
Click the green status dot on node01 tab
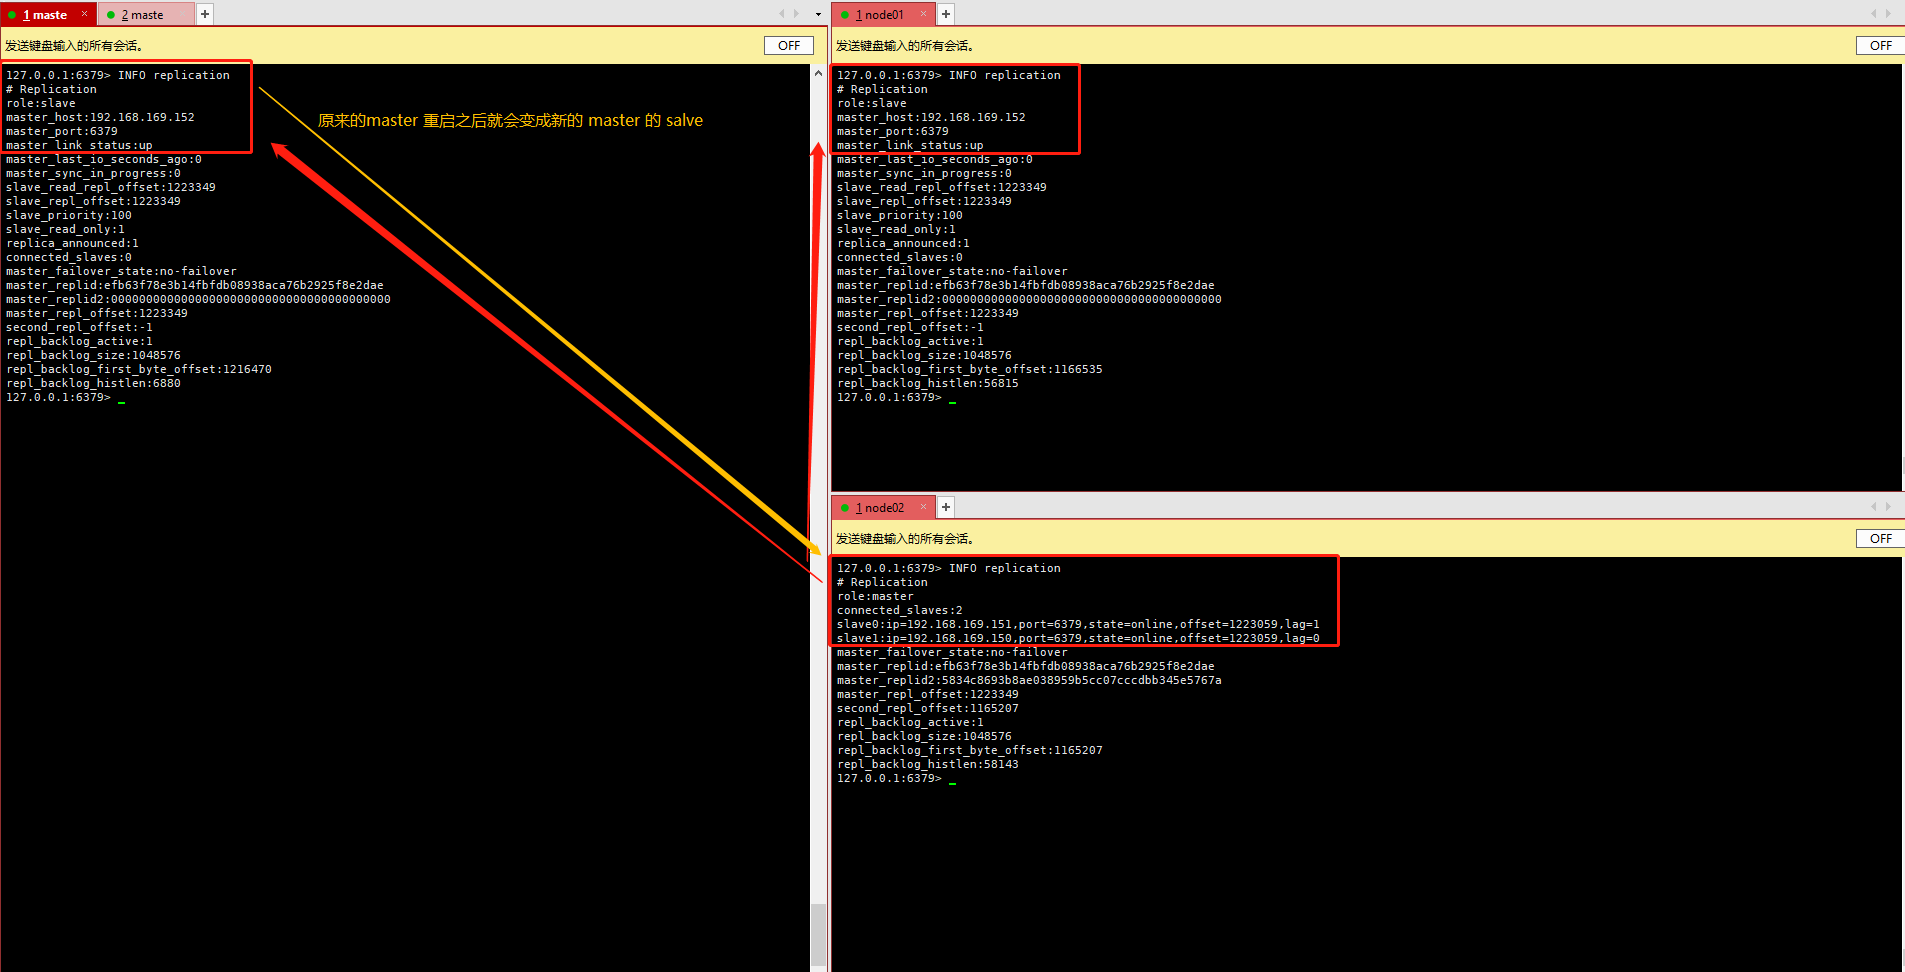(845, 15)
